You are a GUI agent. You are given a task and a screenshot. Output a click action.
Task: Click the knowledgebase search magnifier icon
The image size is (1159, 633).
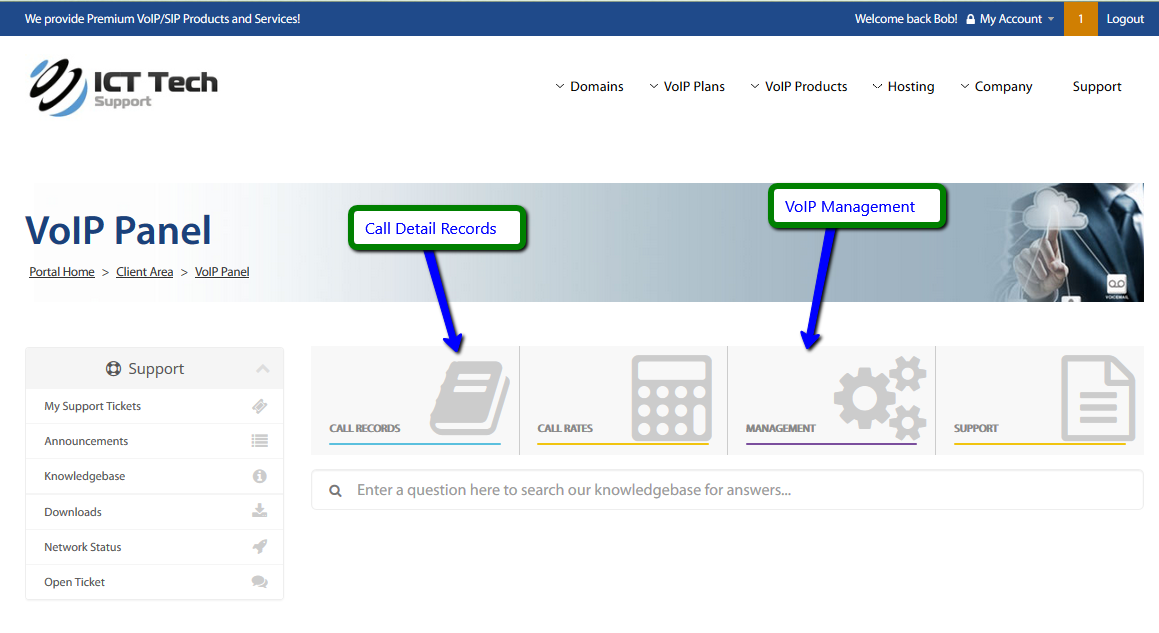(x=335, y=490)
